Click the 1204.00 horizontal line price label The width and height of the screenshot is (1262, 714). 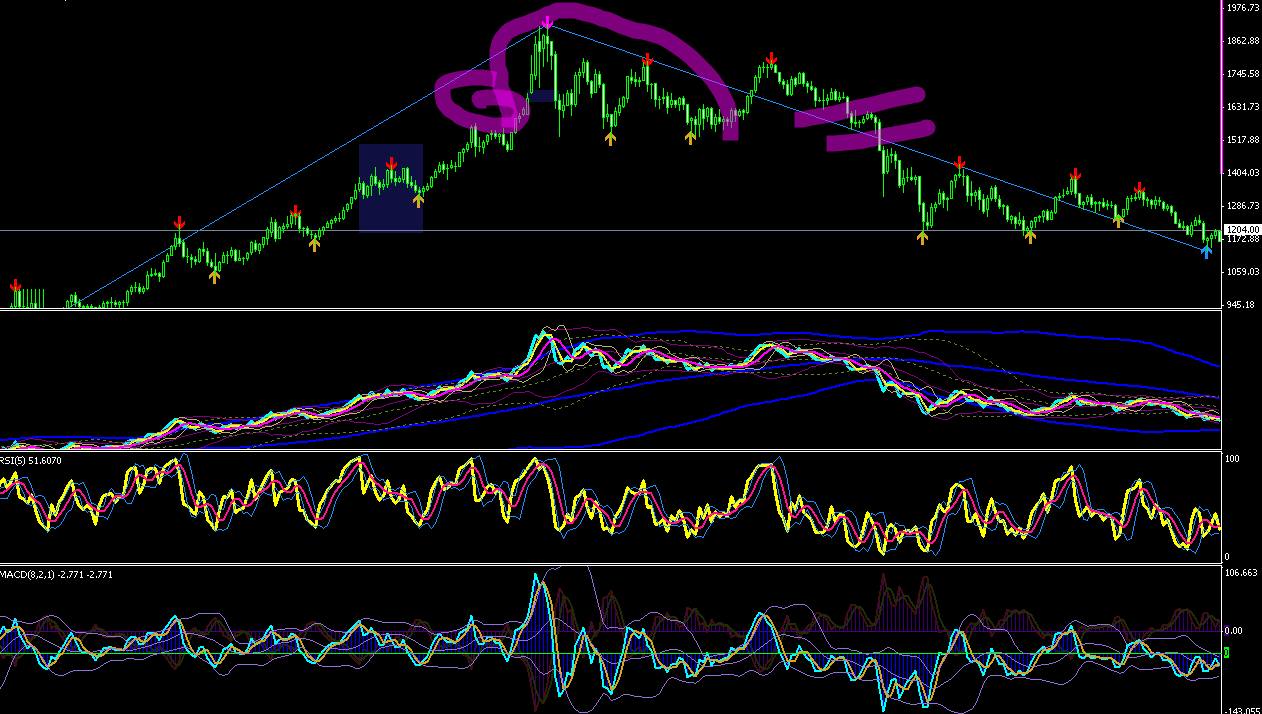1241,229
